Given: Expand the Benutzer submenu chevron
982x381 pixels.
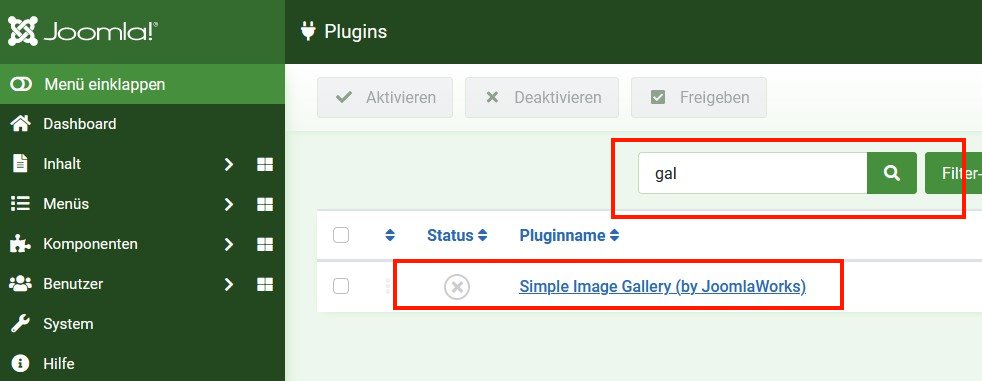Looking at the screenshot, I should click(229, 284).
